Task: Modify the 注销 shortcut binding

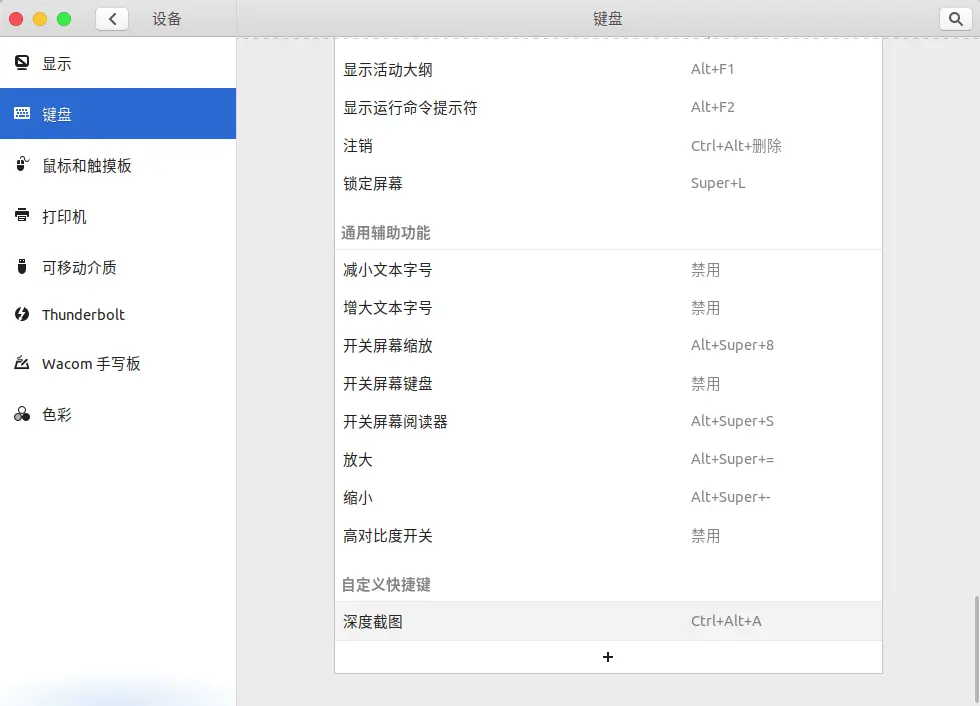Action: [608, 145]
